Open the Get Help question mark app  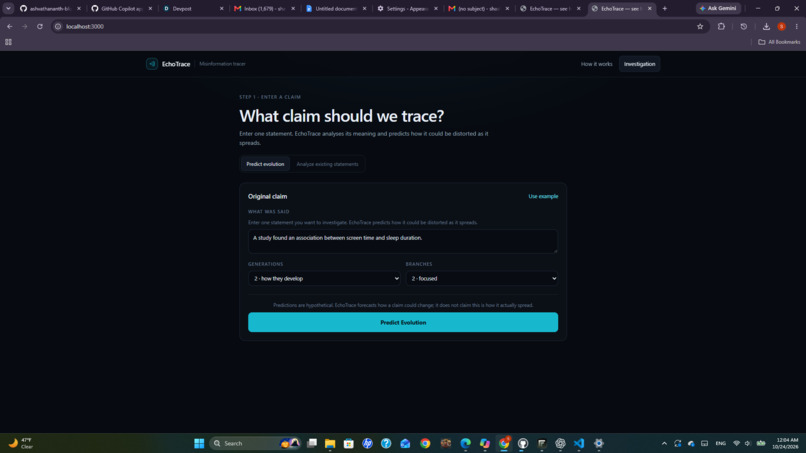pyautogui.click(x=386, y=443)
